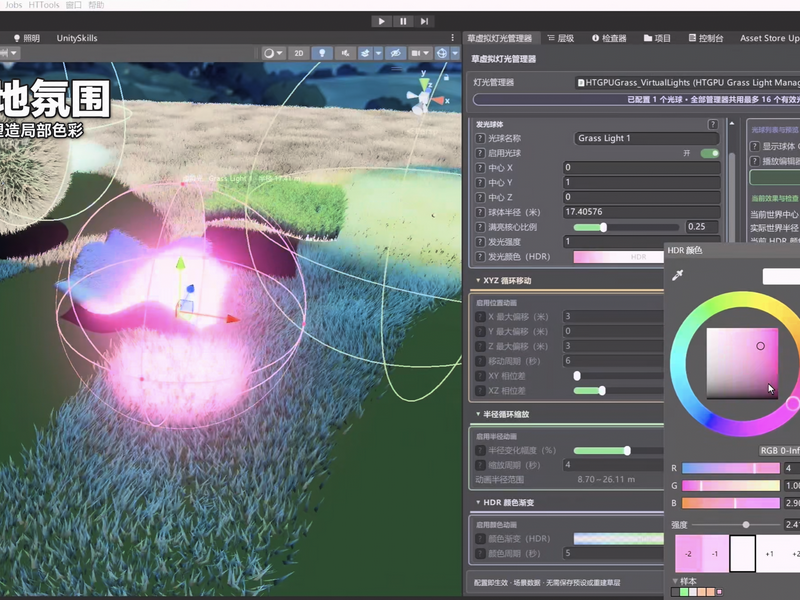The image size is (800, 600).
Task: Collapse the 样本 swatches section
Action: [x=676, y=581]
